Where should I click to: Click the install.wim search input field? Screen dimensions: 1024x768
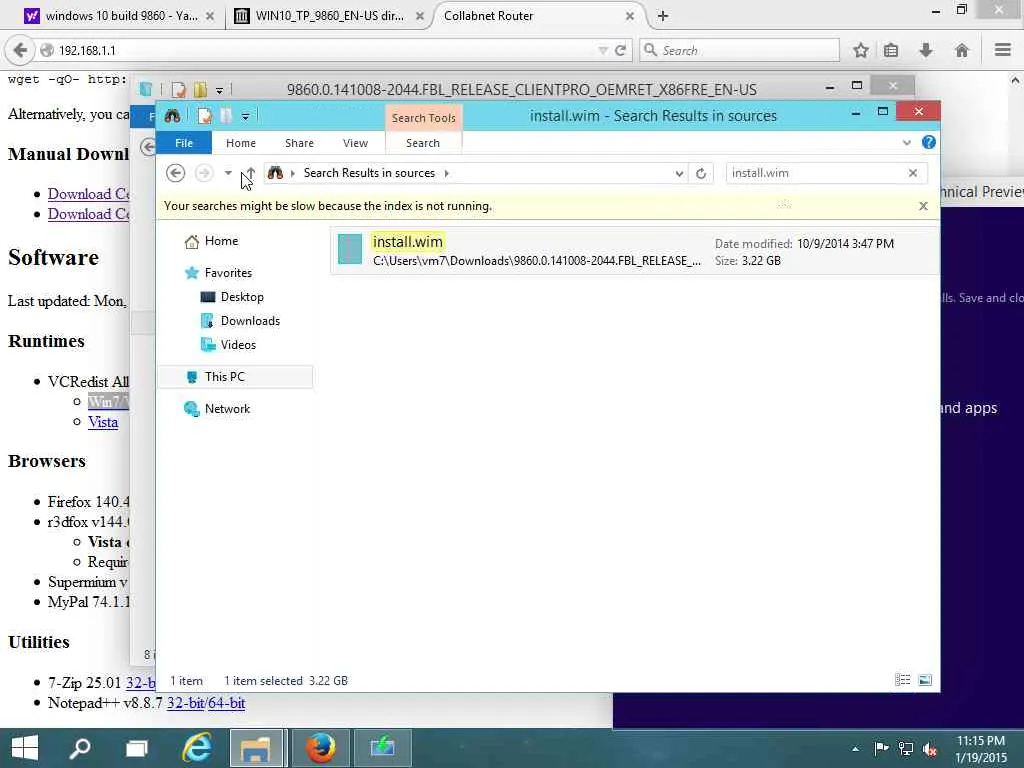(816, 173)
